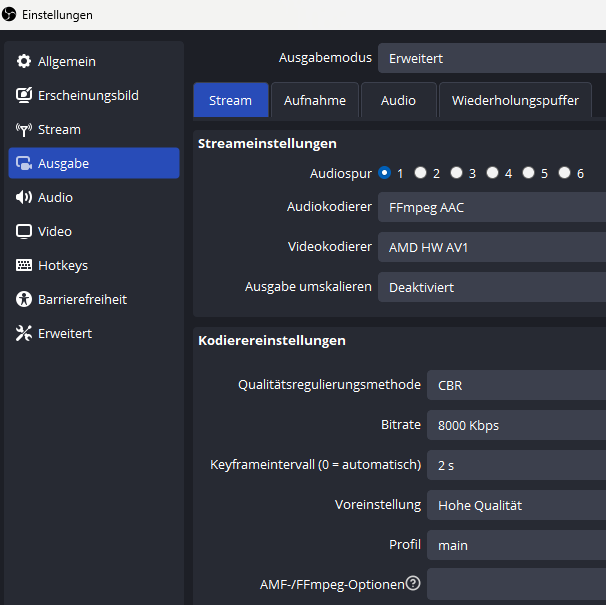The height and width of the screenshot is (605, 606).
Task: Click the OBS logo in title bar
Action: point(9,14)
